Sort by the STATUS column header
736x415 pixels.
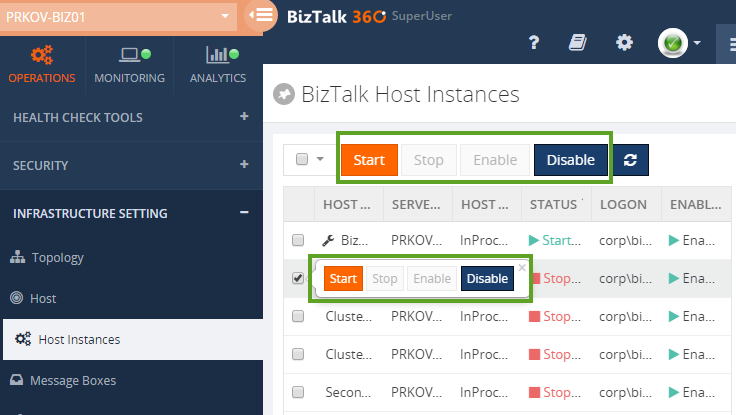click(x=556, y=204)
